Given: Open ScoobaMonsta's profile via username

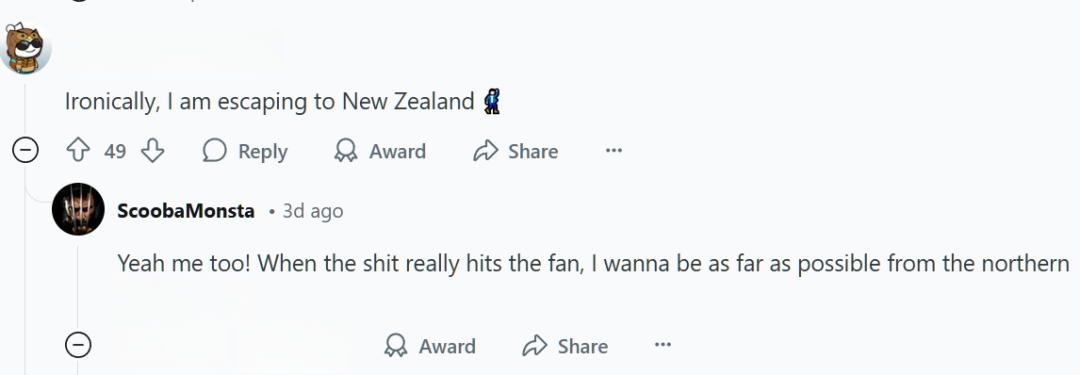Looking at the screenshot, I should coord(186,211).
